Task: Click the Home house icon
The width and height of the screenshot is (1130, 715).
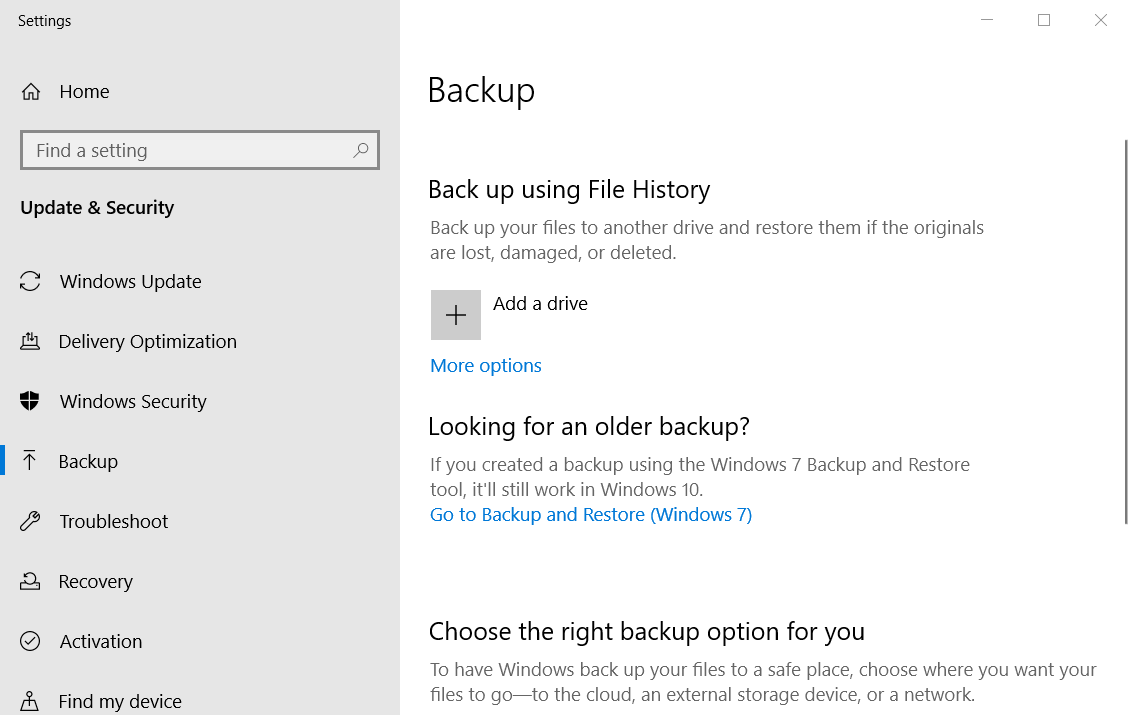Action: coord(31,92)
